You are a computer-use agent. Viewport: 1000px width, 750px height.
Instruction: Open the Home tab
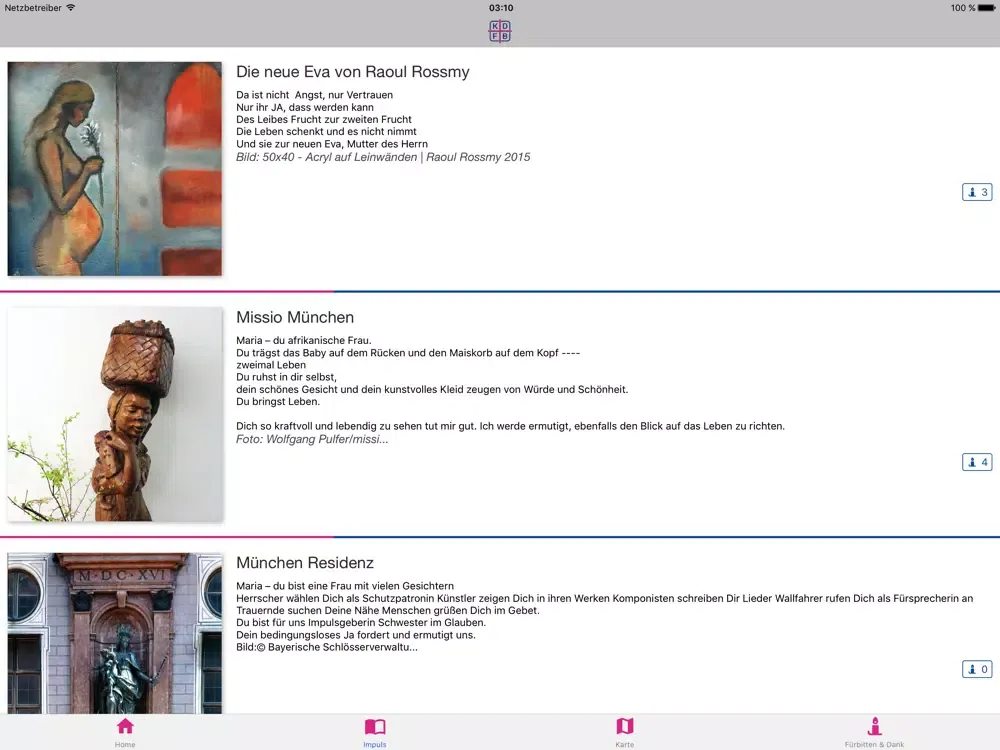pos(125,732)
